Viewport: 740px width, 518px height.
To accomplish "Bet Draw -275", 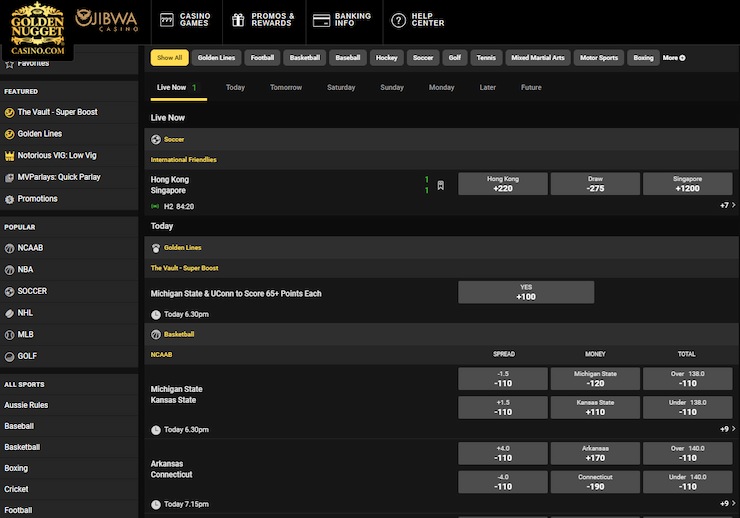I will click(595, 184).
